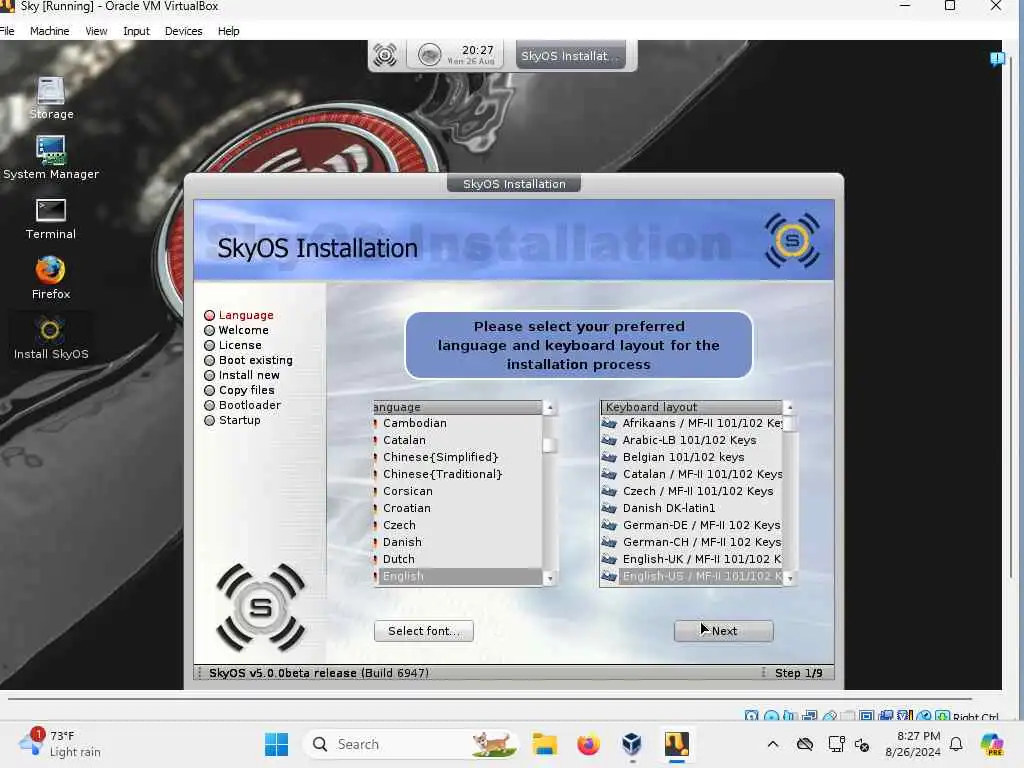Open the Machine menu

[x=50, y=31]
